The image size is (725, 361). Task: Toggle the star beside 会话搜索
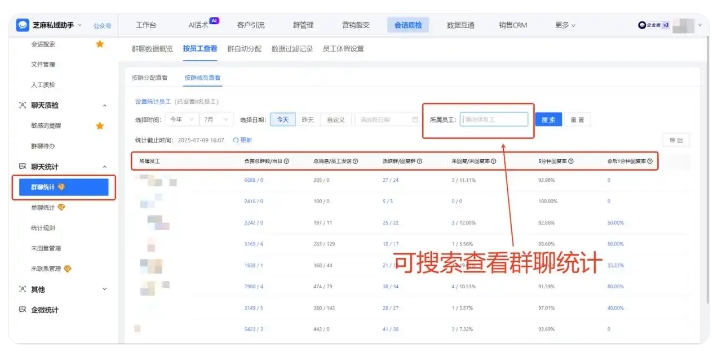pyautogui.click(x=99, y=44)
